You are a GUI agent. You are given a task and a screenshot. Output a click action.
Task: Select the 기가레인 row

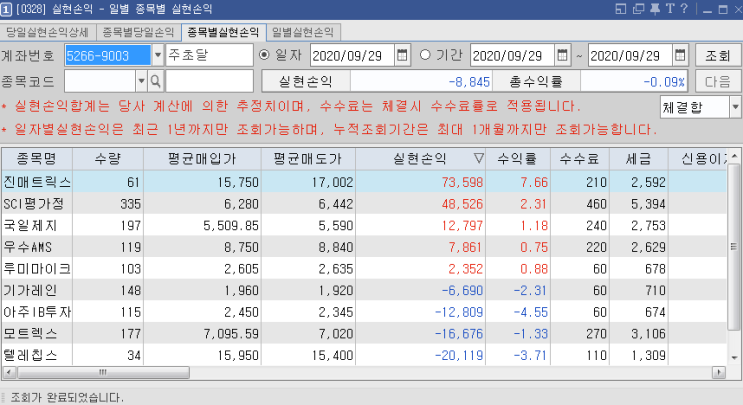point(364,290)
